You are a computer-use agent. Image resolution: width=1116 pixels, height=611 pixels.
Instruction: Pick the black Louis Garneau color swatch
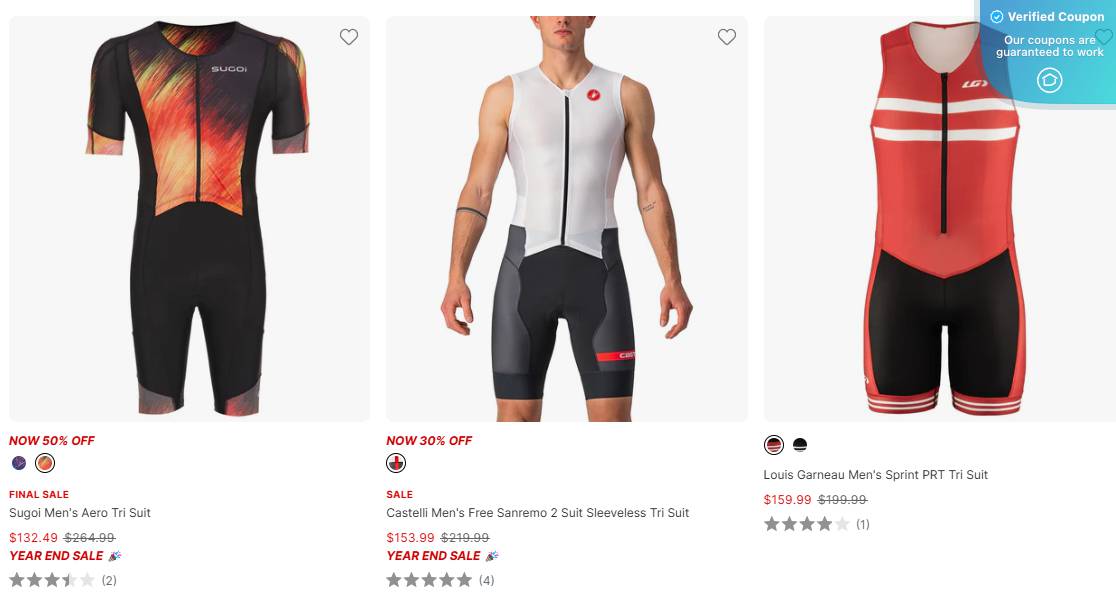click(800, 445)
